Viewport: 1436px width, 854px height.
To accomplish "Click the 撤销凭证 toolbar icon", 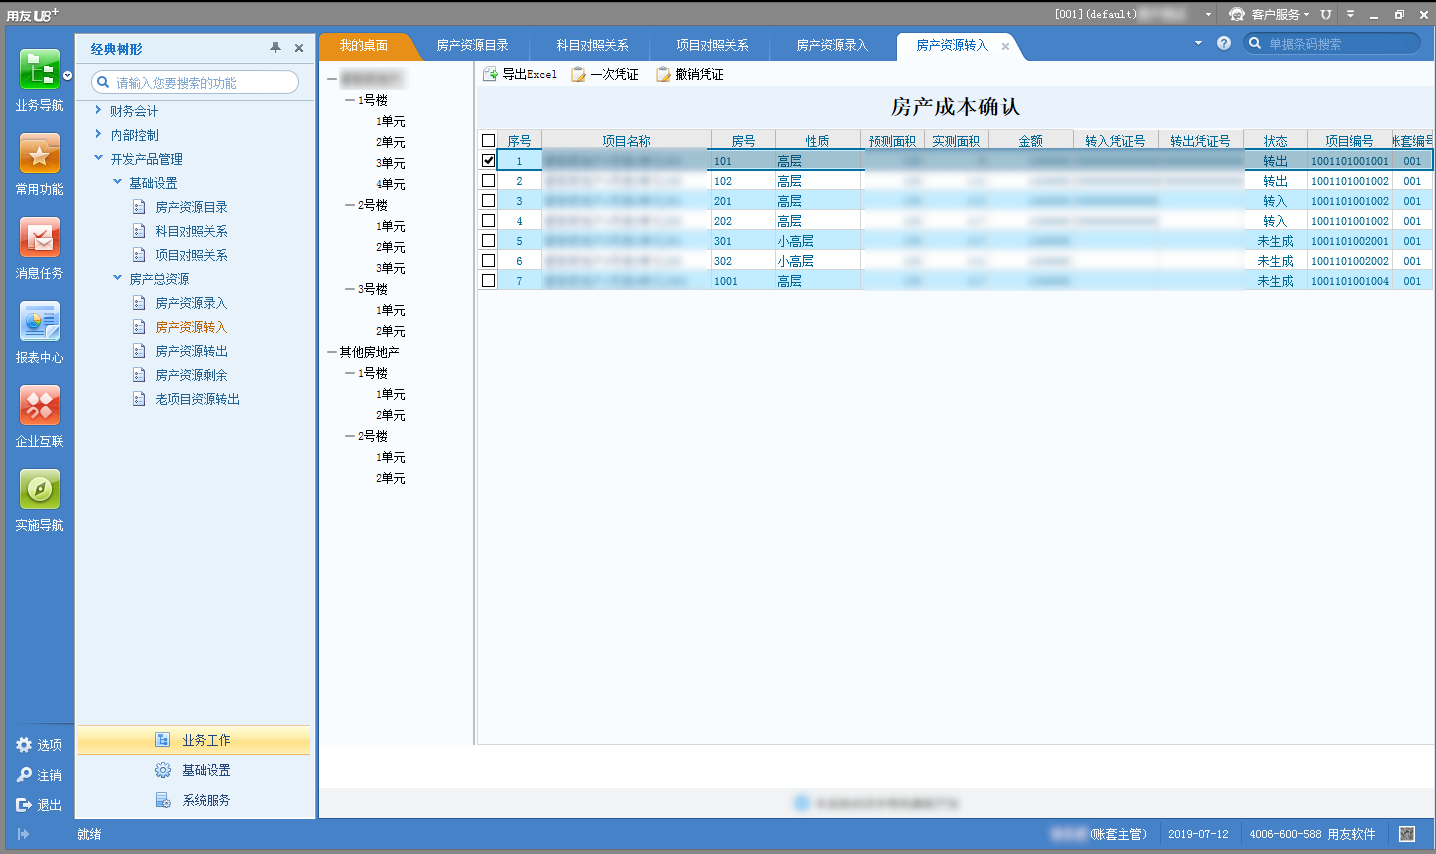I will (664, 74).
